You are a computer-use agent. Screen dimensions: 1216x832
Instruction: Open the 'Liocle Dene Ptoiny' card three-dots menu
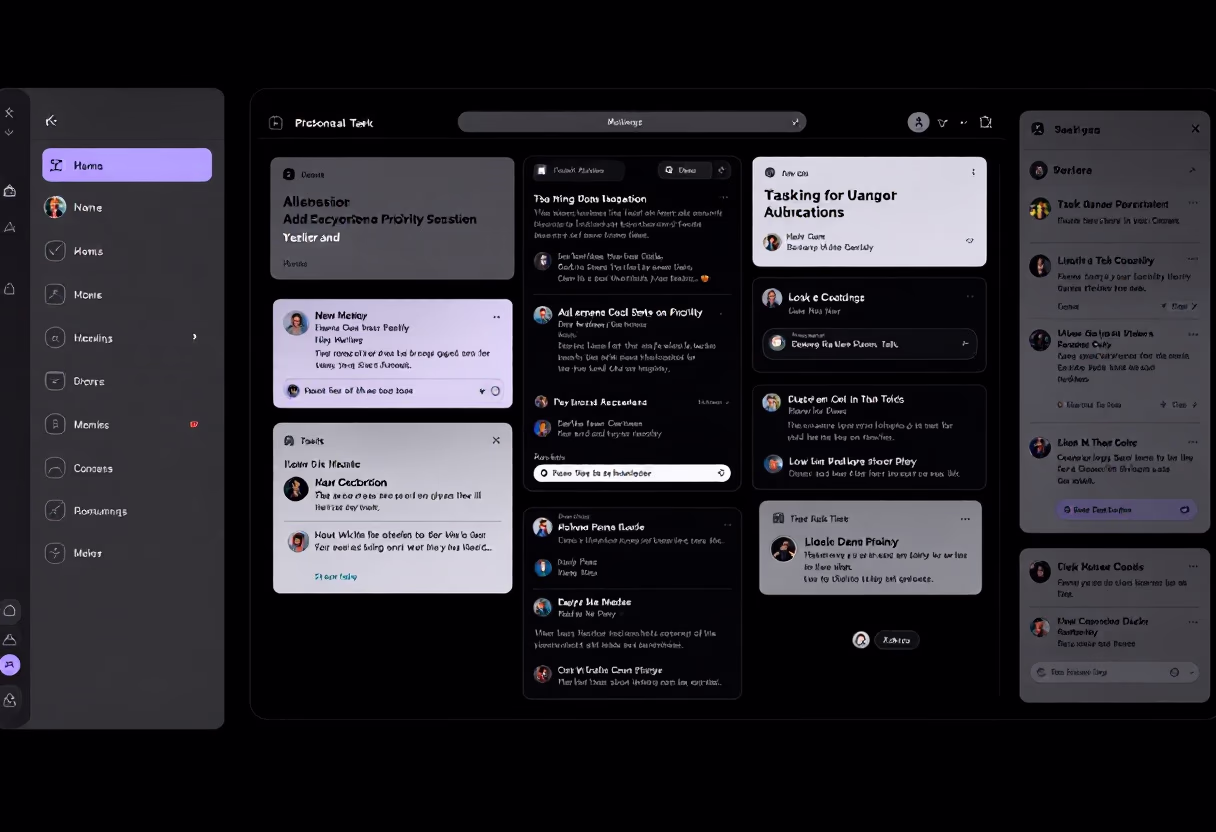tap(965, 519)
